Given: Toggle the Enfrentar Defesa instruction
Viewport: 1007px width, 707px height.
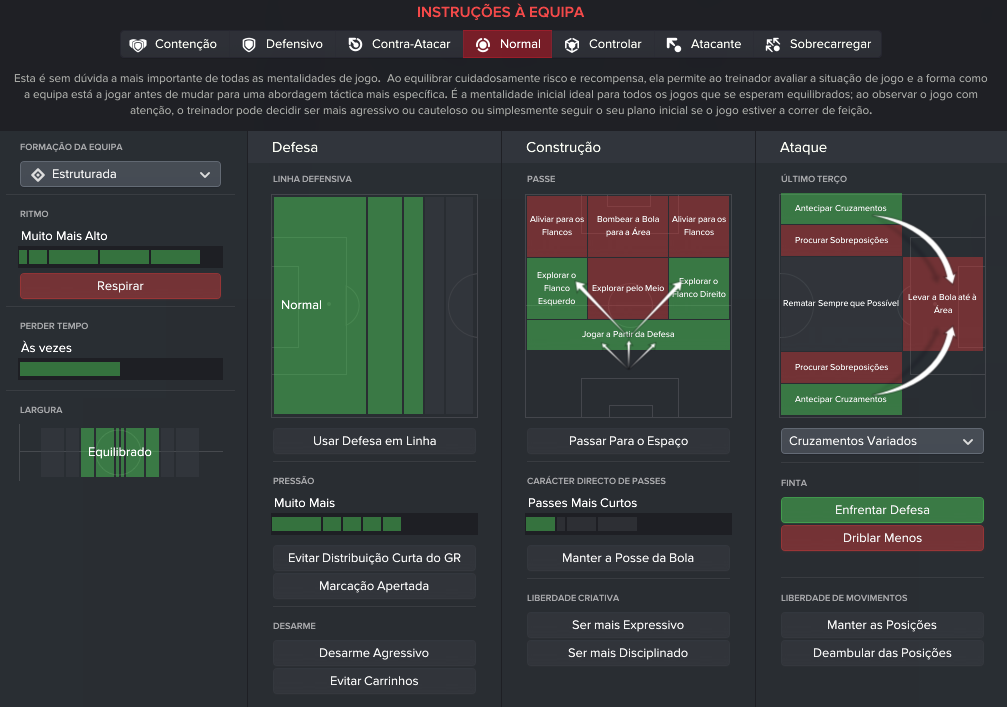Looking at the screenshot, I should tap(882, 510).
